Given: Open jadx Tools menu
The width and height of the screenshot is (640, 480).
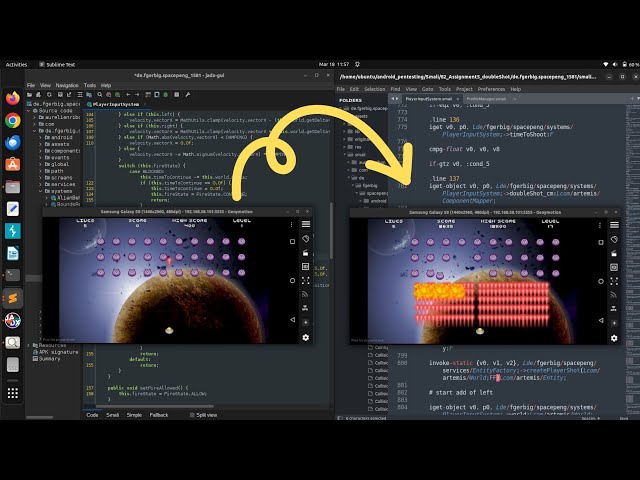Looking at the screenshot, I should (90, 85).
